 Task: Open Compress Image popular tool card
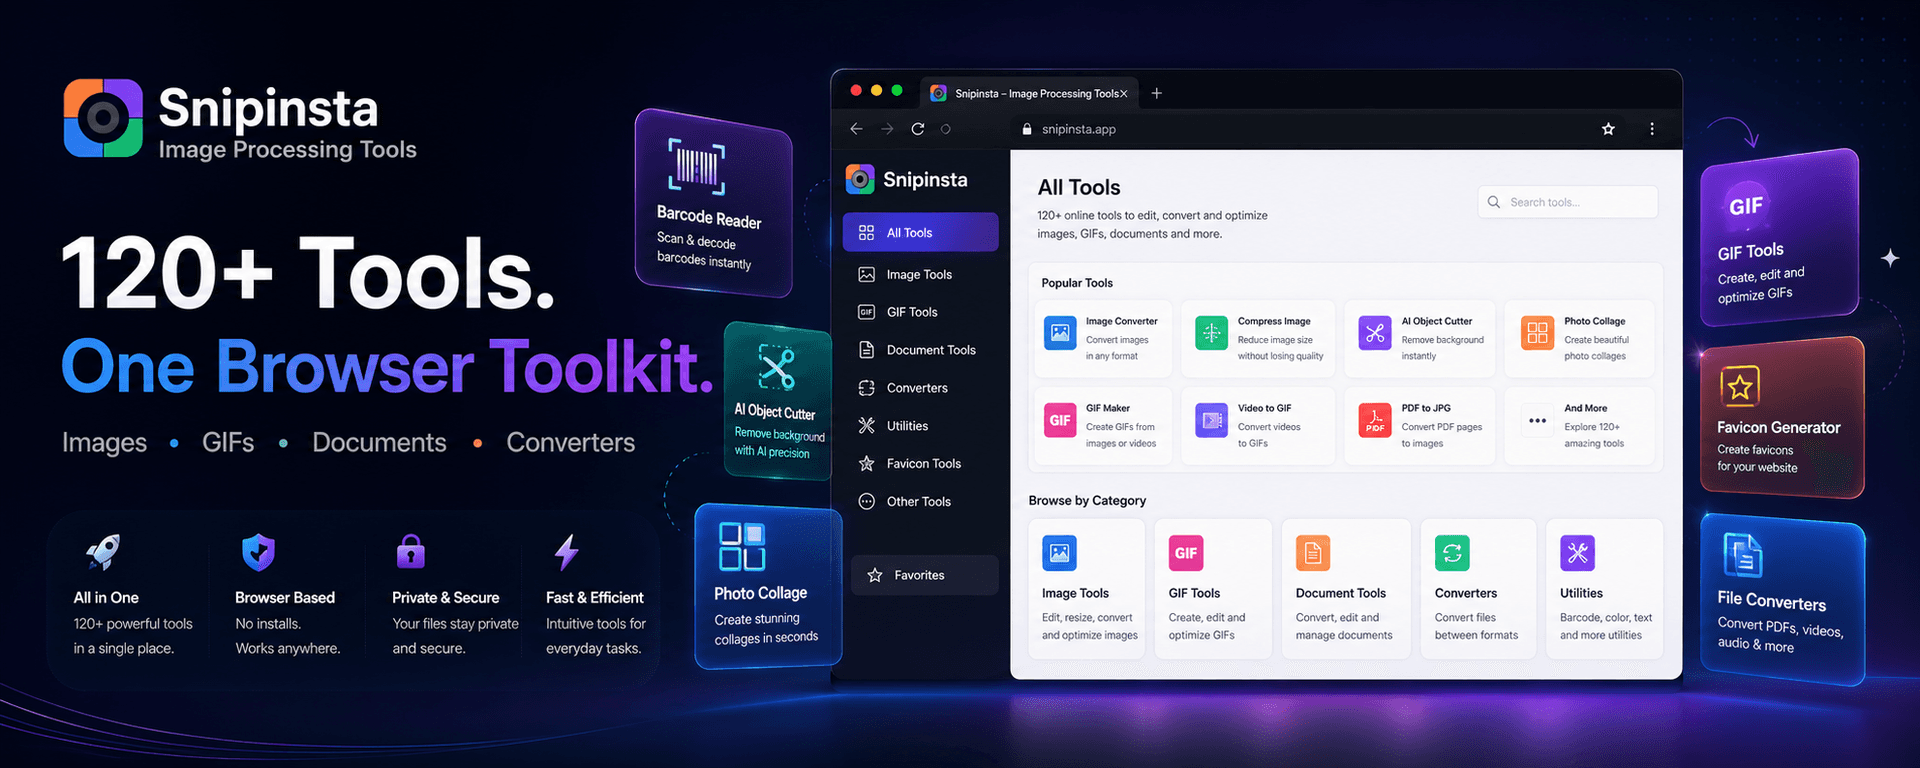coord(1258,339)
